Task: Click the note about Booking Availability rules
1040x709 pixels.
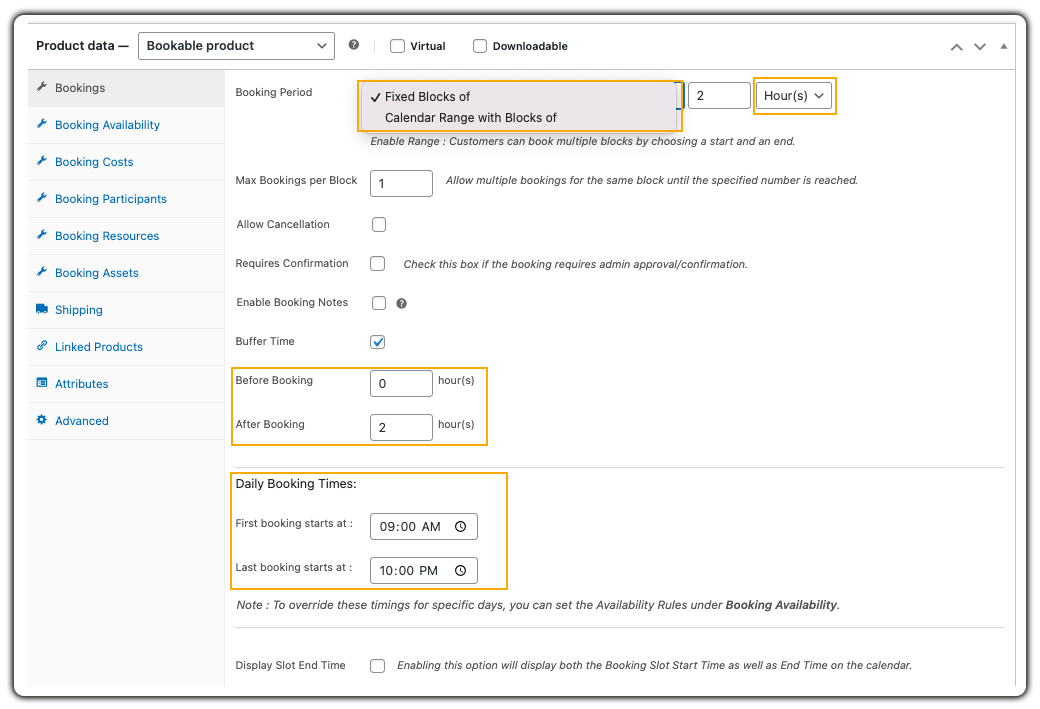Action: pyautogui.click(x=538, y=605)
